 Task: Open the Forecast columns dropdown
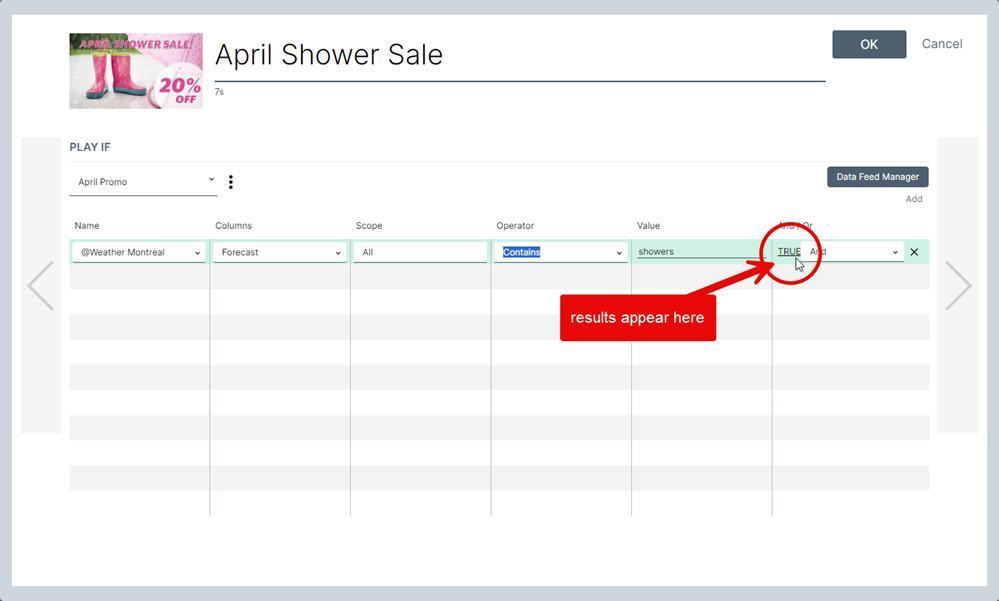click(x=279, y=252)
